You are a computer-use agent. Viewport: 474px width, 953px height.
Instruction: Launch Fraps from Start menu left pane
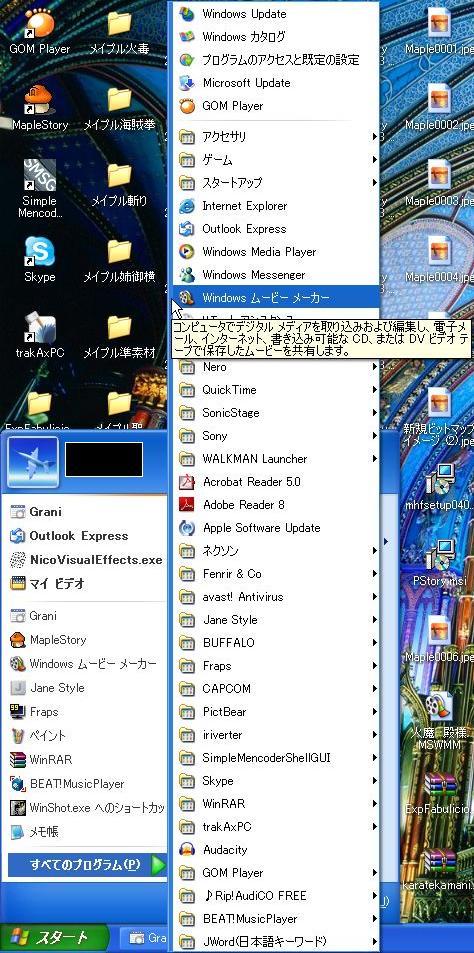(86, 712)
